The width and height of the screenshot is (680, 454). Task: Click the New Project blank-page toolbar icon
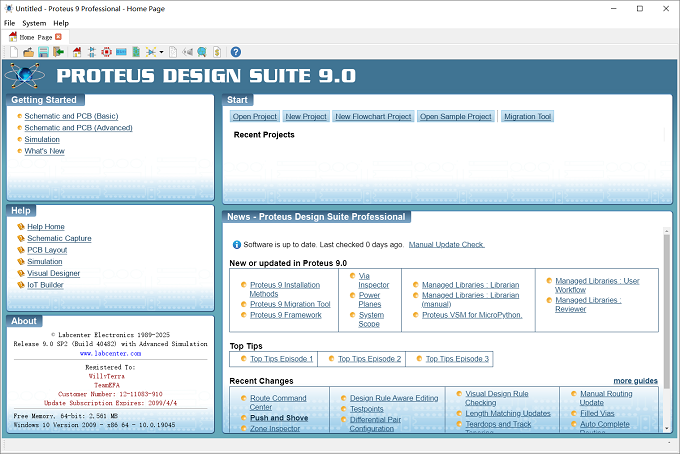[x=14, y=52]
